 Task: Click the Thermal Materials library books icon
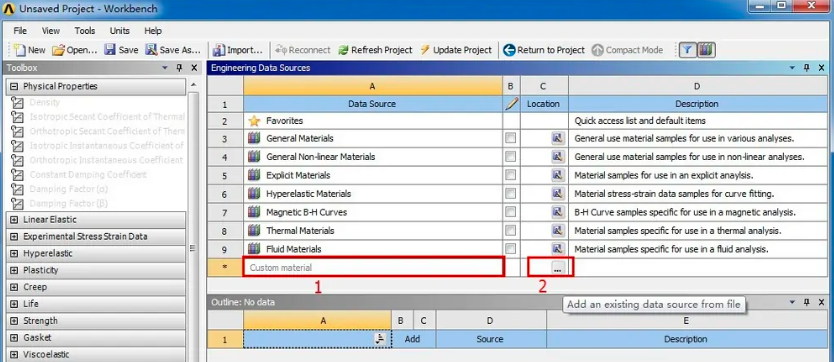[x=254, y=231]
